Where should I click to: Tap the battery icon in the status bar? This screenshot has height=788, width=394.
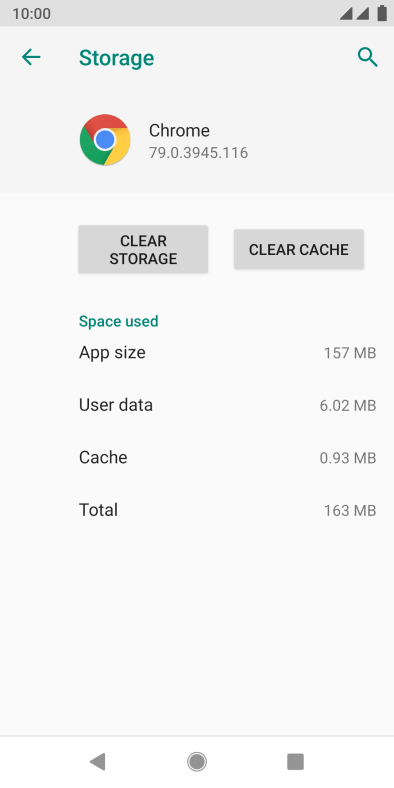click(382, 13)
